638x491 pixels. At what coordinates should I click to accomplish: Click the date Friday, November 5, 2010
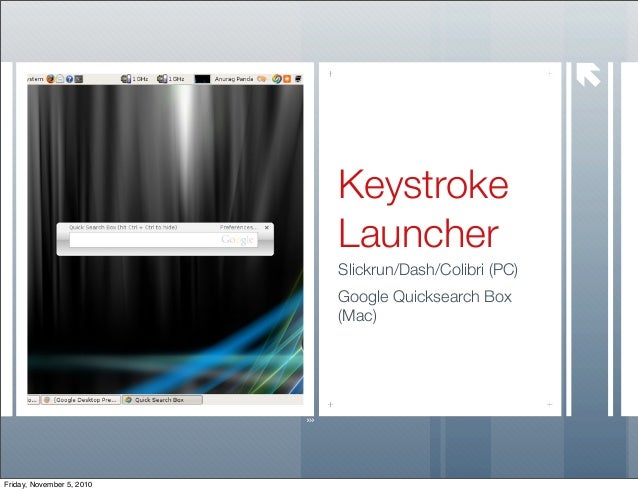[x=48, y=484]
